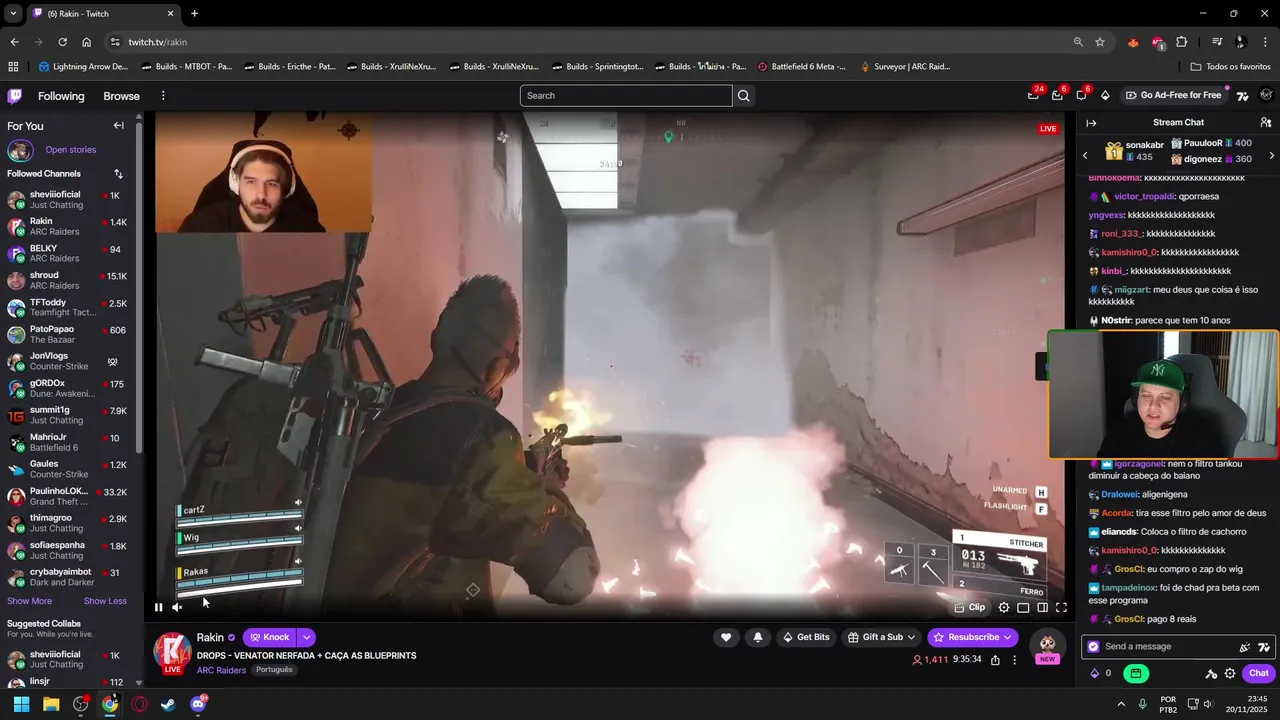
Task: Open the stream's three-dot more menu
Action: [1014, 660]
